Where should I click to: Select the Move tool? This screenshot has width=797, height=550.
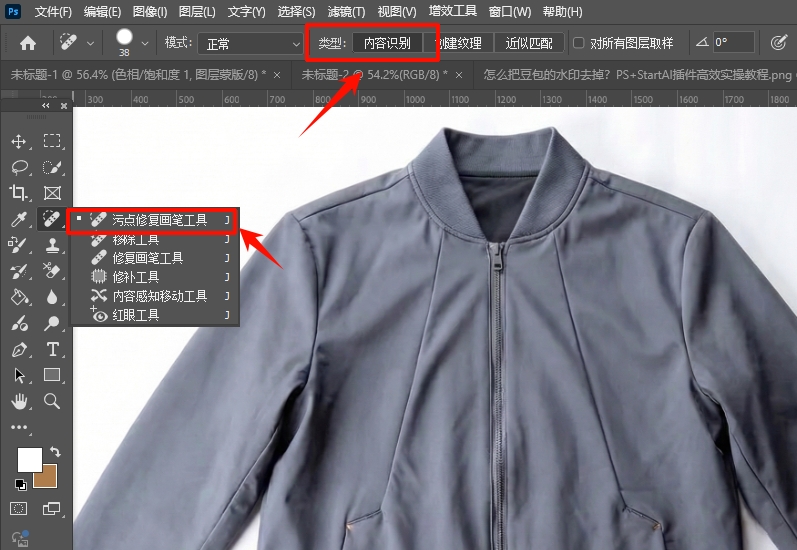pyautogui.click(x=19, y=141)
